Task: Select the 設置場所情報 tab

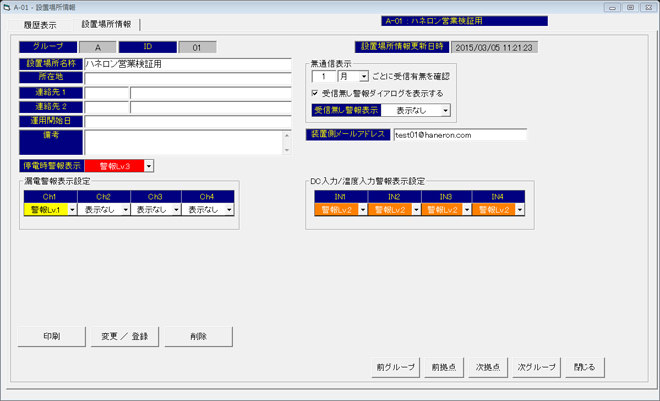Action: pos(106,24)
